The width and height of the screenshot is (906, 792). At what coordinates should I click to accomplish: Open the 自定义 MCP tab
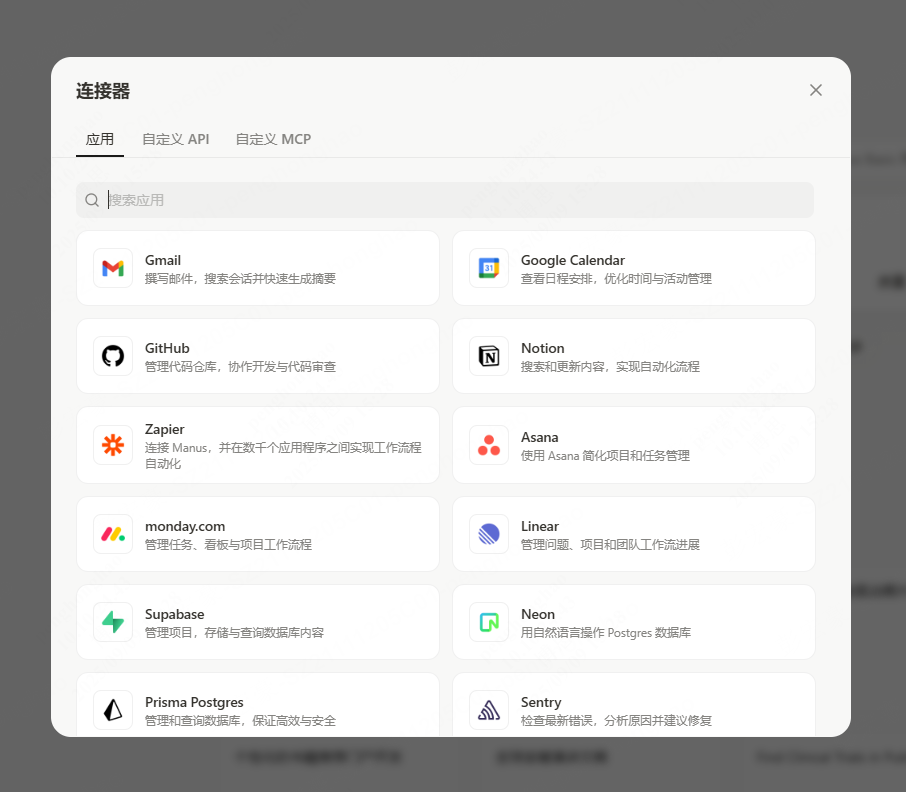pos(273,139)
